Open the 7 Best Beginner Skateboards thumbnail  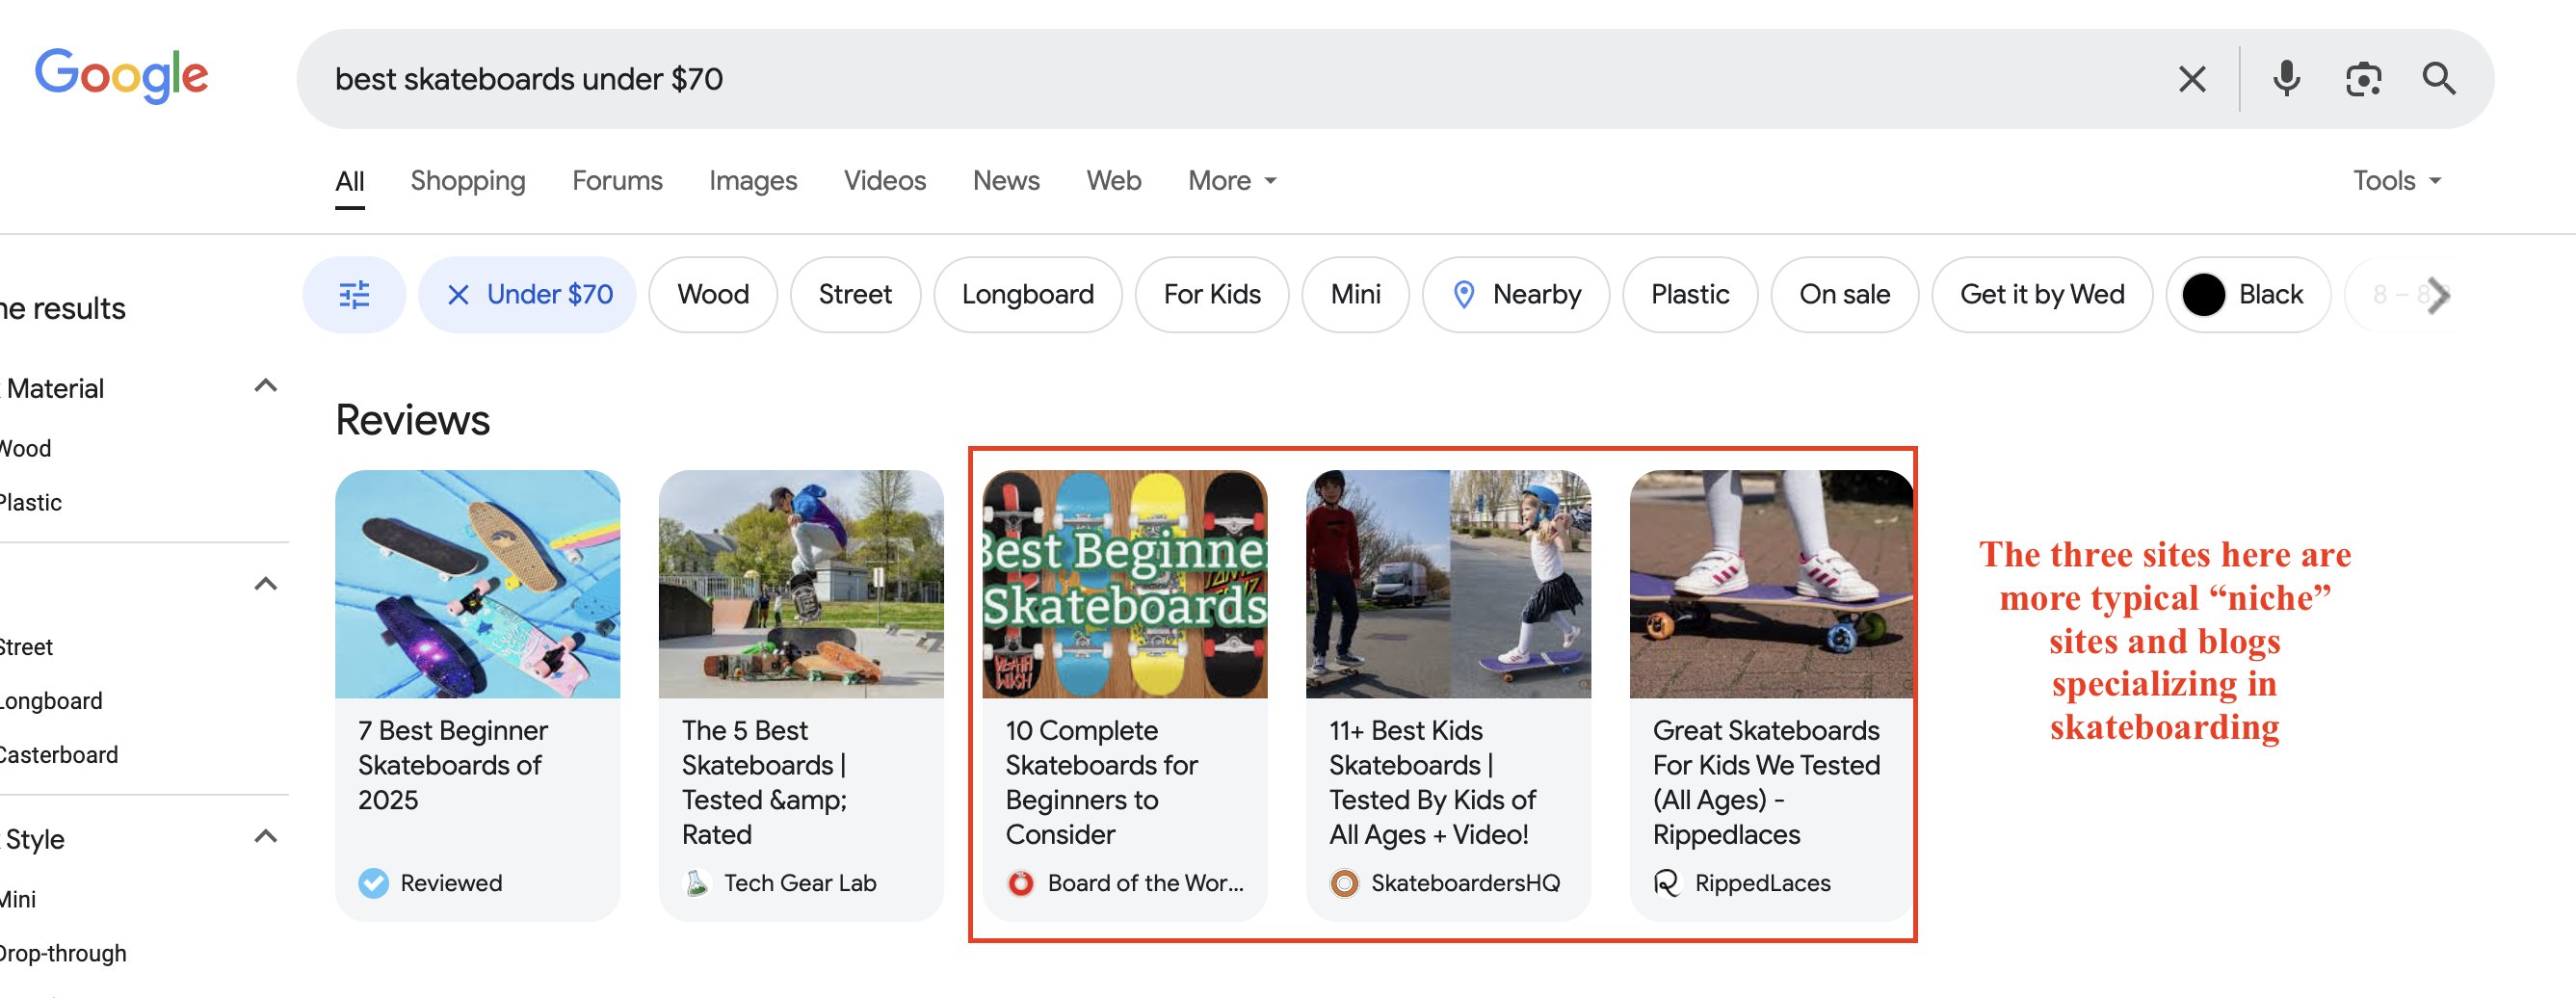(x=478, y=583)
